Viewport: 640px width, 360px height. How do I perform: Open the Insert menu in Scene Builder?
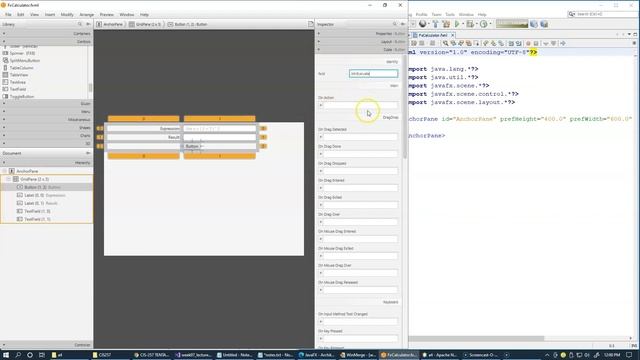point(50,15)
